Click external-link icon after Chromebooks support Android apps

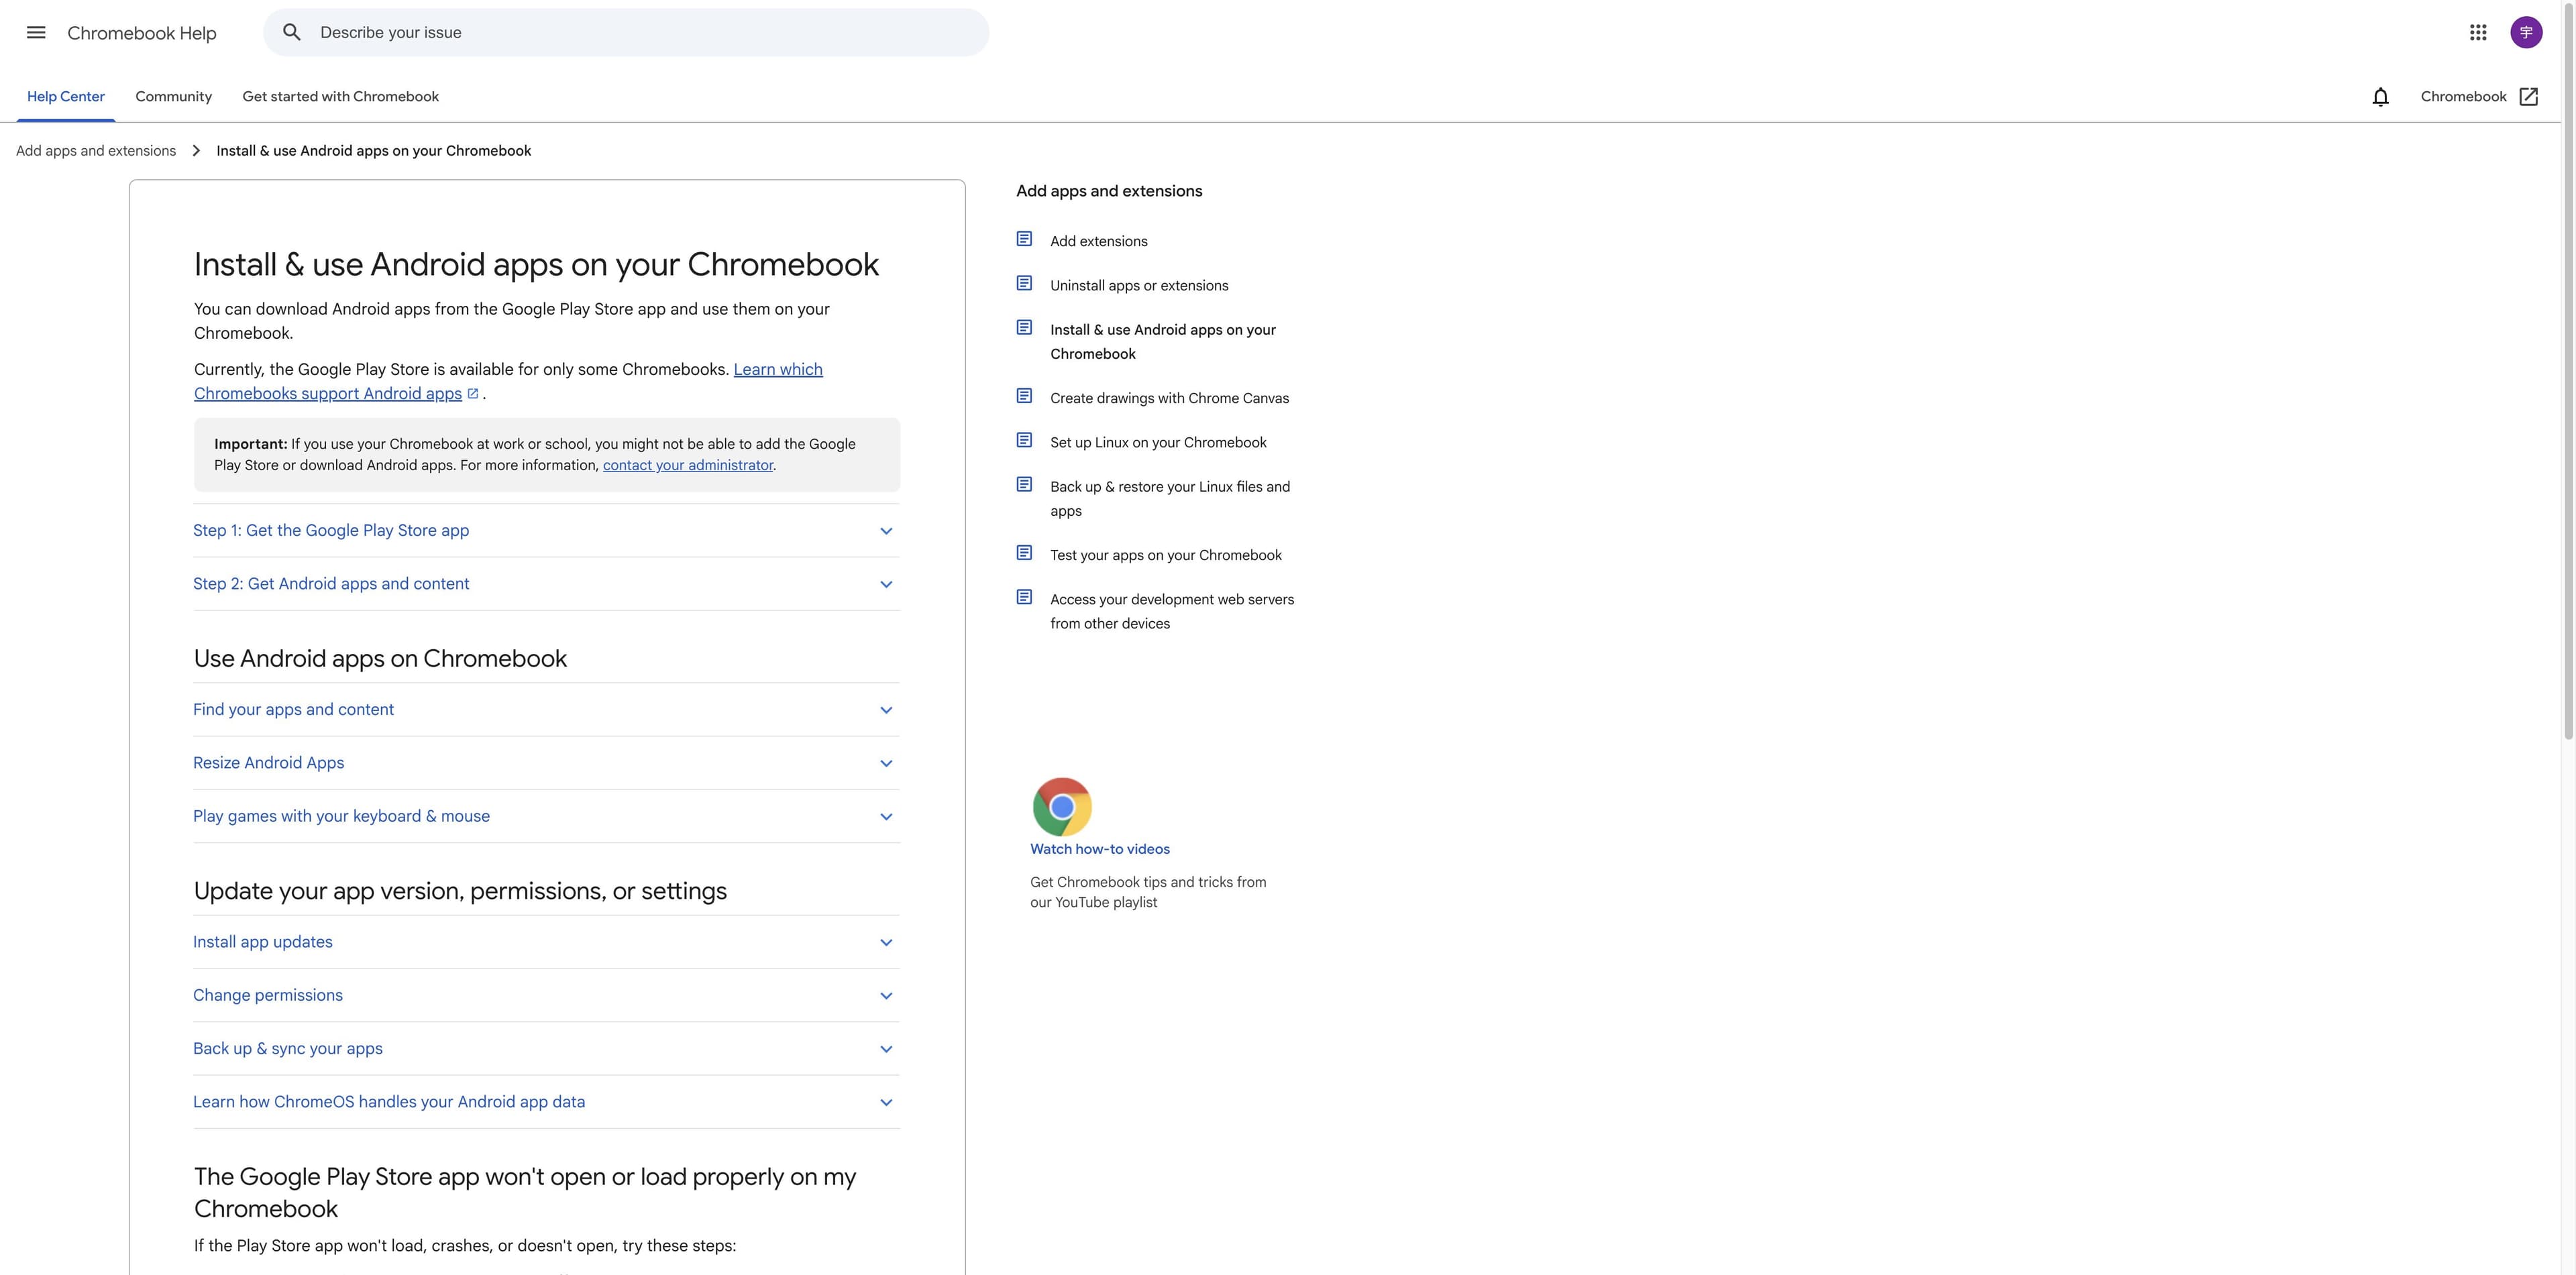473,393
